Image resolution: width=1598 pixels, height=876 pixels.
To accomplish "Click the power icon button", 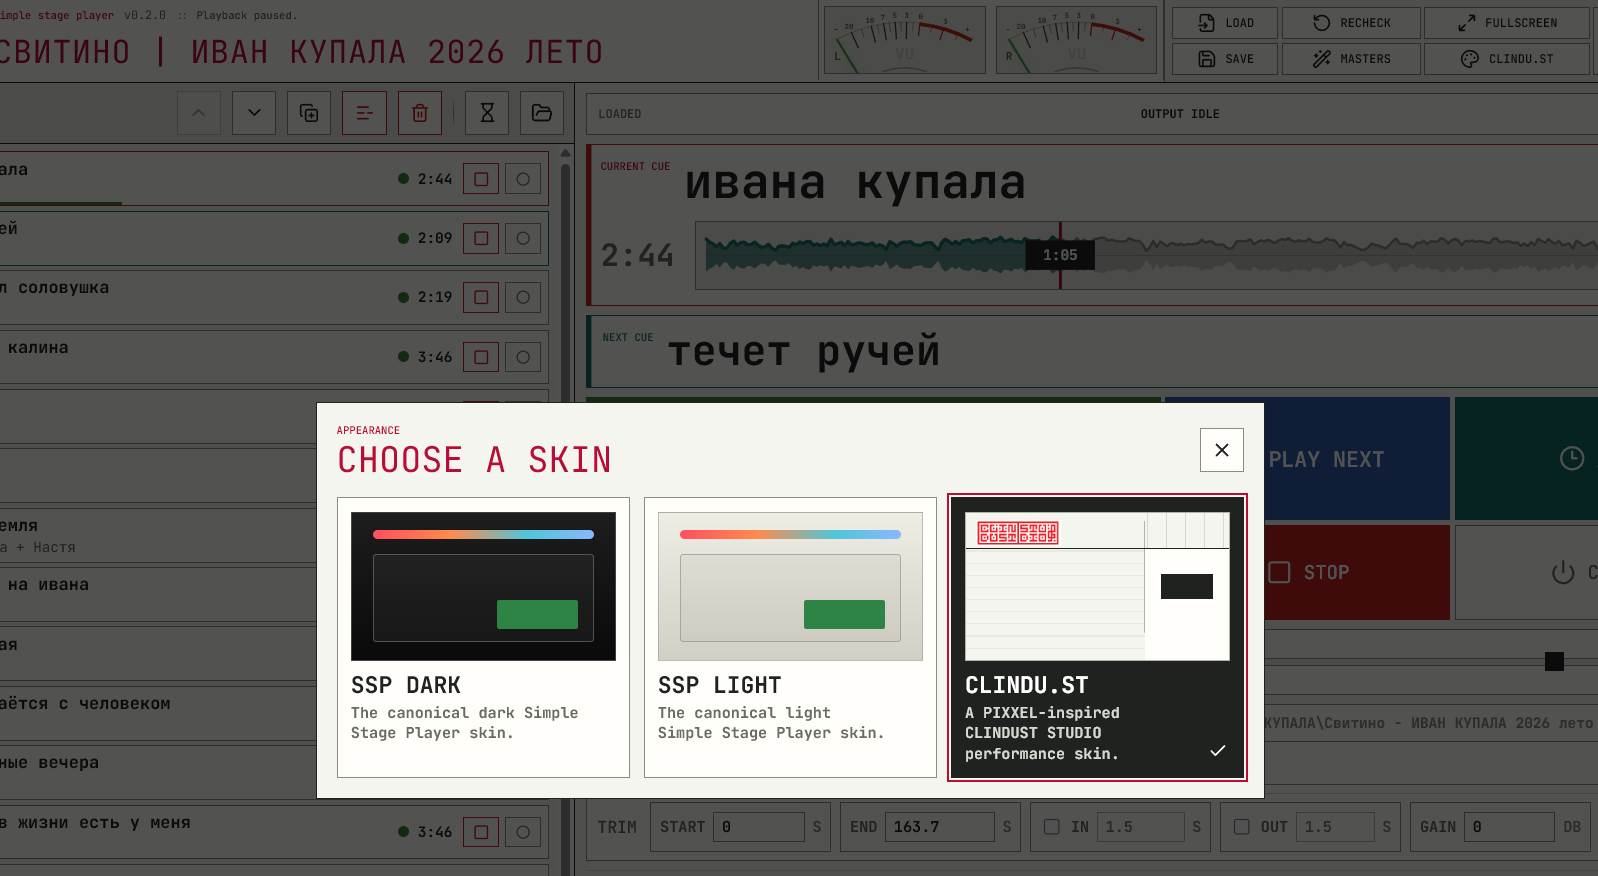I will (1563, 572).
